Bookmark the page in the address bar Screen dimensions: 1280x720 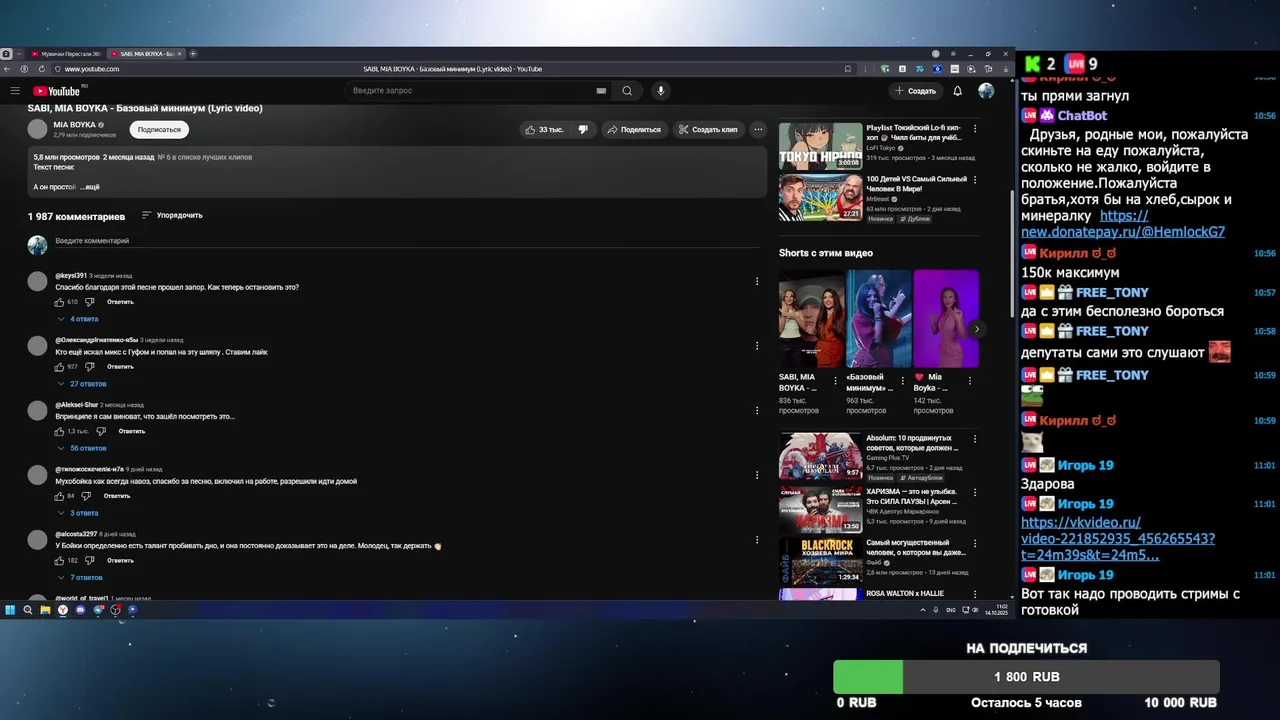tap(848, 69)
